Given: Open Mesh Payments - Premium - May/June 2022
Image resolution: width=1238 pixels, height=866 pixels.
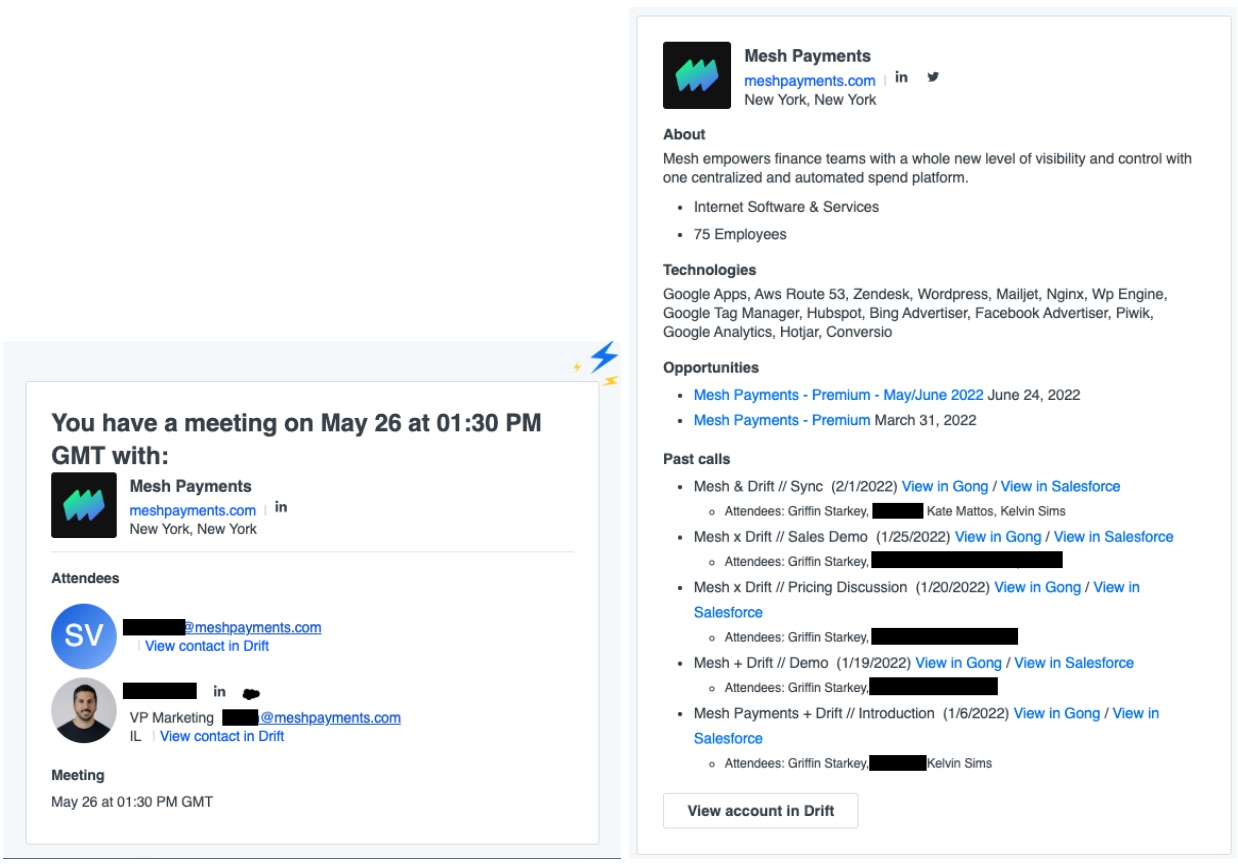Looking at the screenshot, I should pyautogui.click(x=839, y=395).
